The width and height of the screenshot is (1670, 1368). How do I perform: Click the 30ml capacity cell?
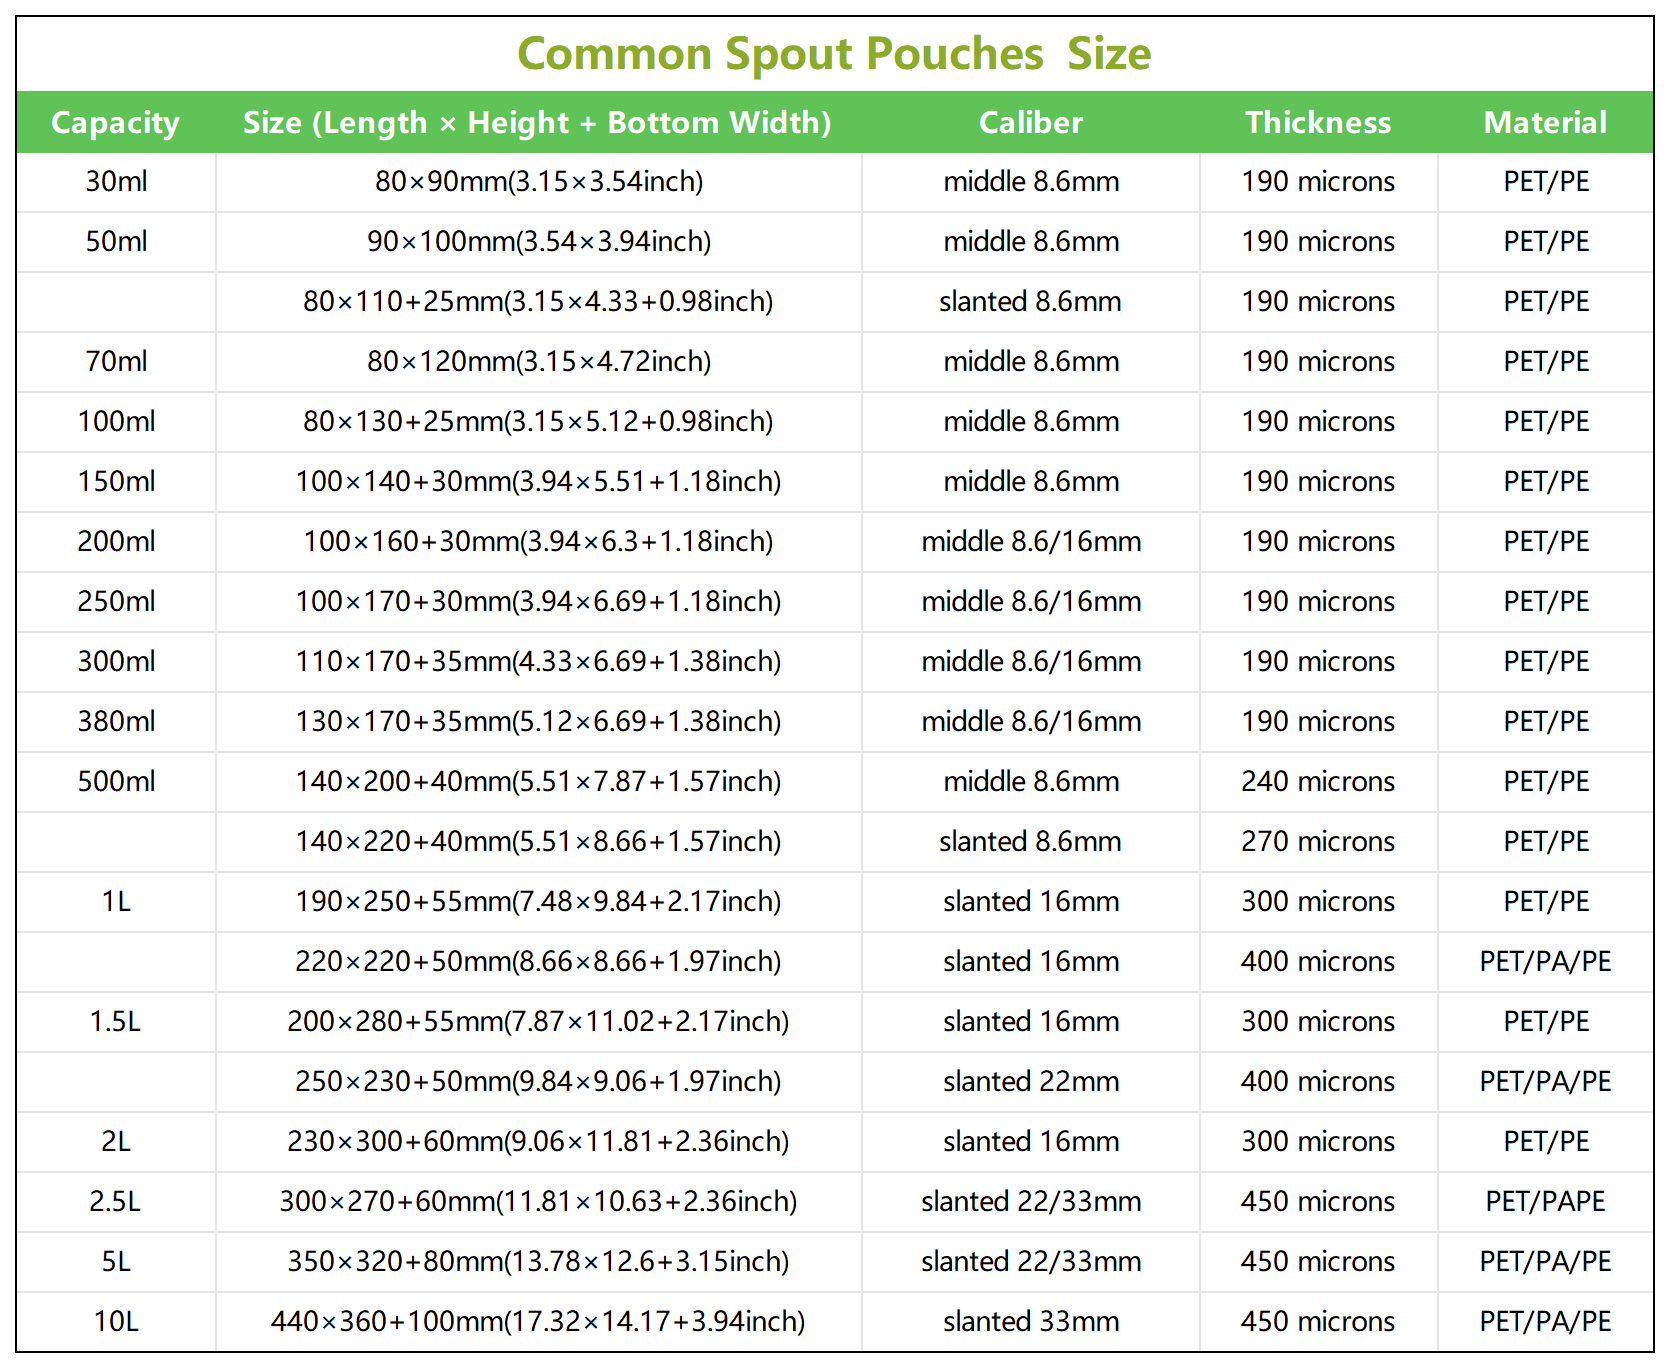point(116,182)
